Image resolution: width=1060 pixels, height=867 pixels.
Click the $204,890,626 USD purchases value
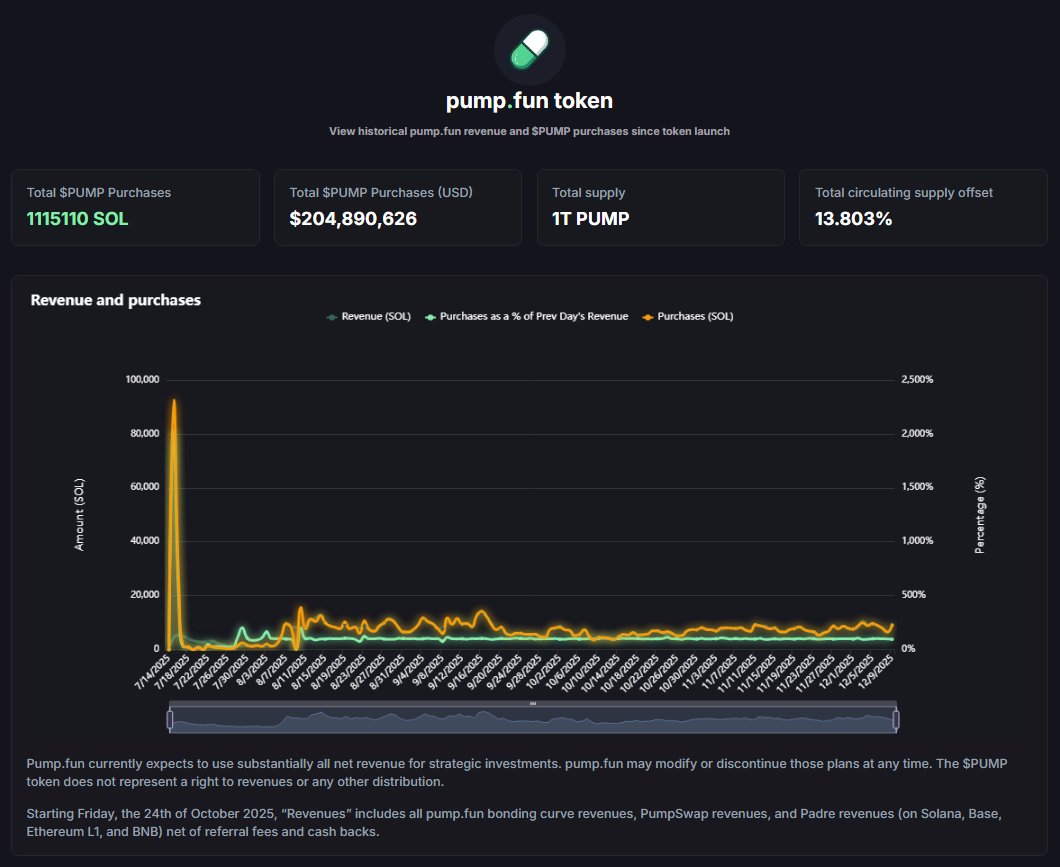(x=353, y=219)
